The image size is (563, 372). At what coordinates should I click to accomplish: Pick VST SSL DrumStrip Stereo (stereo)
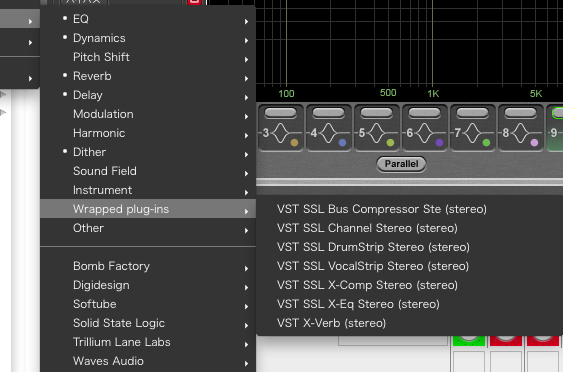[373, 247]
